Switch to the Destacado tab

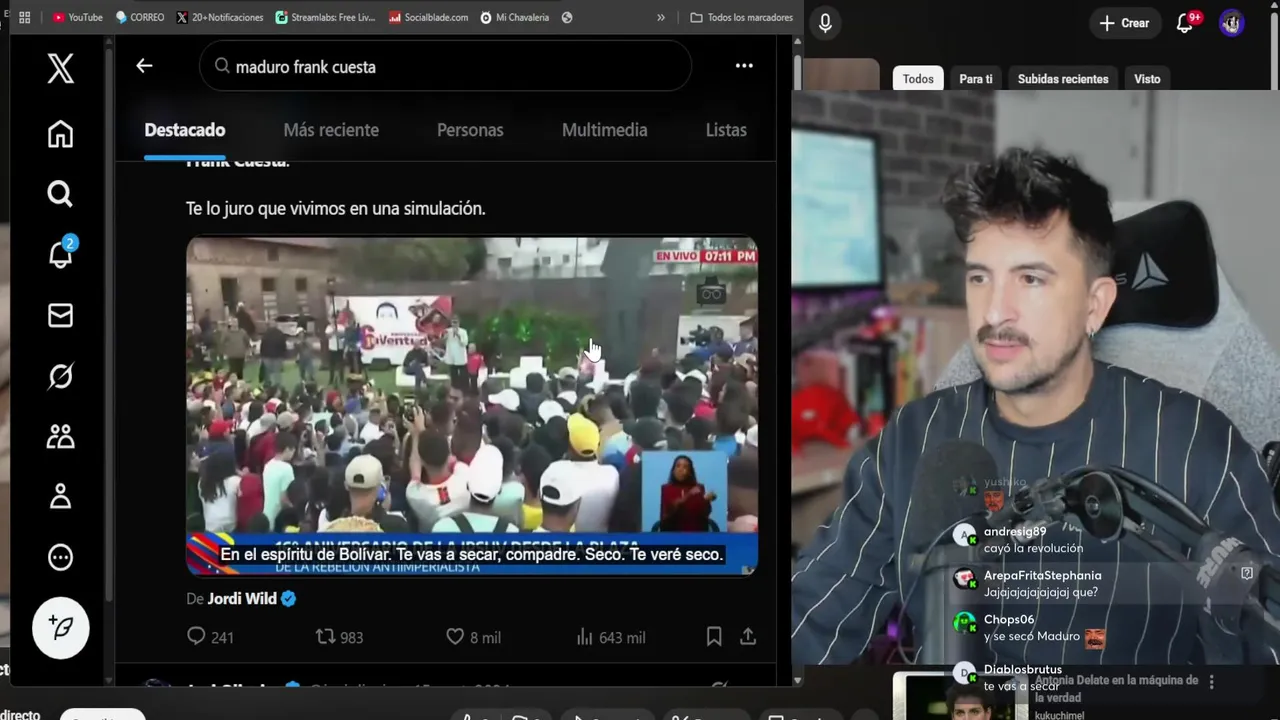(185, 130)
